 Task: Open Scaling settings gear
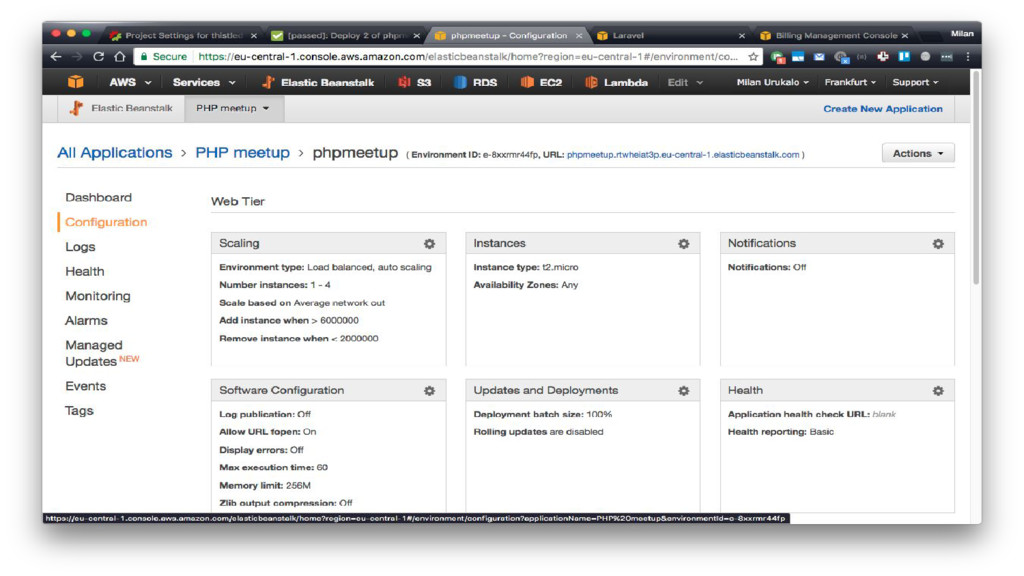429,244
